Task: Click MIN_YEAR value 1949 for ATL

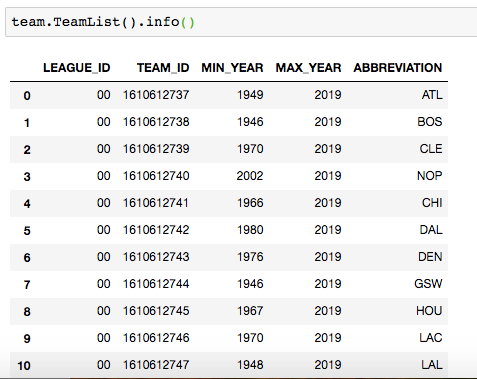Action: tap(250, 95)
